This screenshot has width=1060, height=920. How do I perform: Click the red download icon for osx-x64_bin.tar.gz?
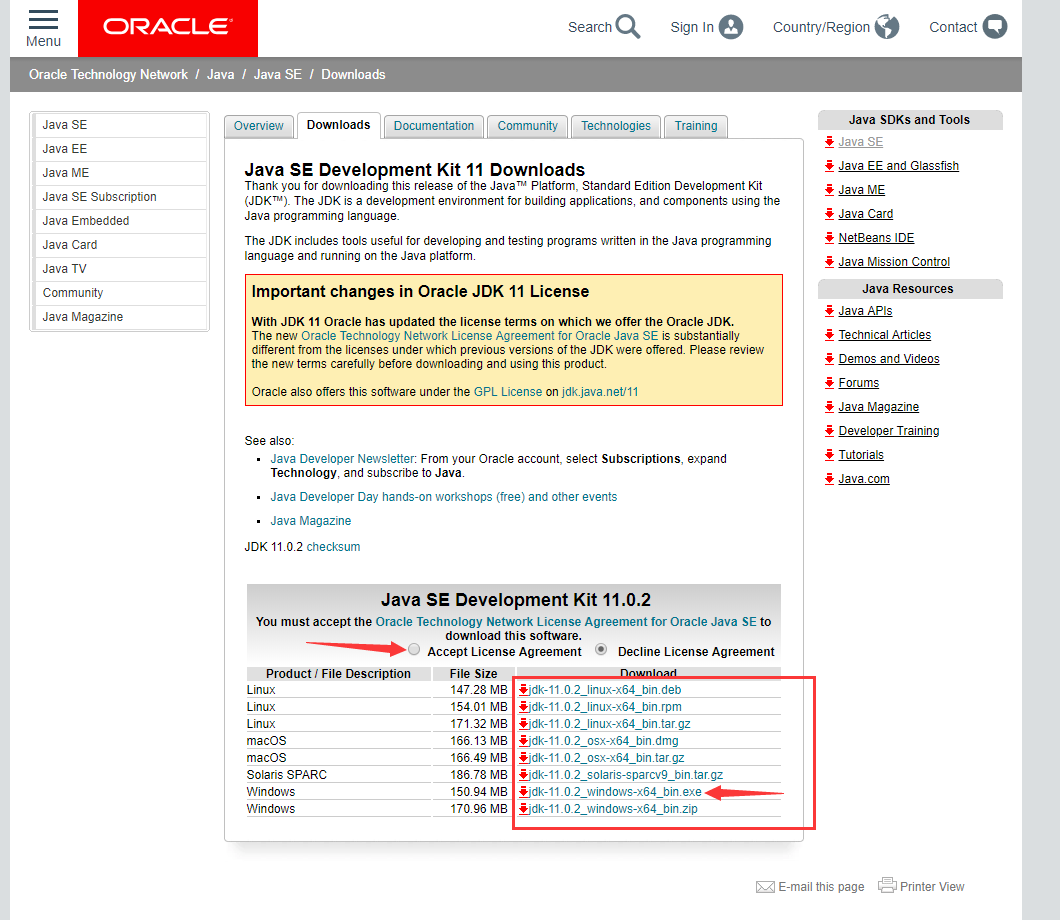point(524,758)
